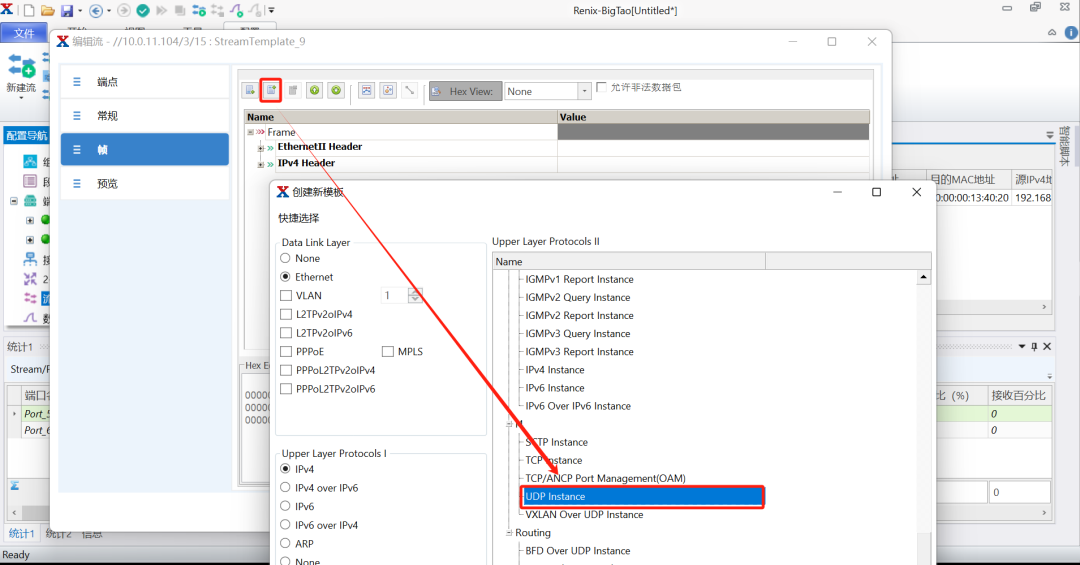
Task: Click the second green circular toolbar button
Action: pos(336,91)
